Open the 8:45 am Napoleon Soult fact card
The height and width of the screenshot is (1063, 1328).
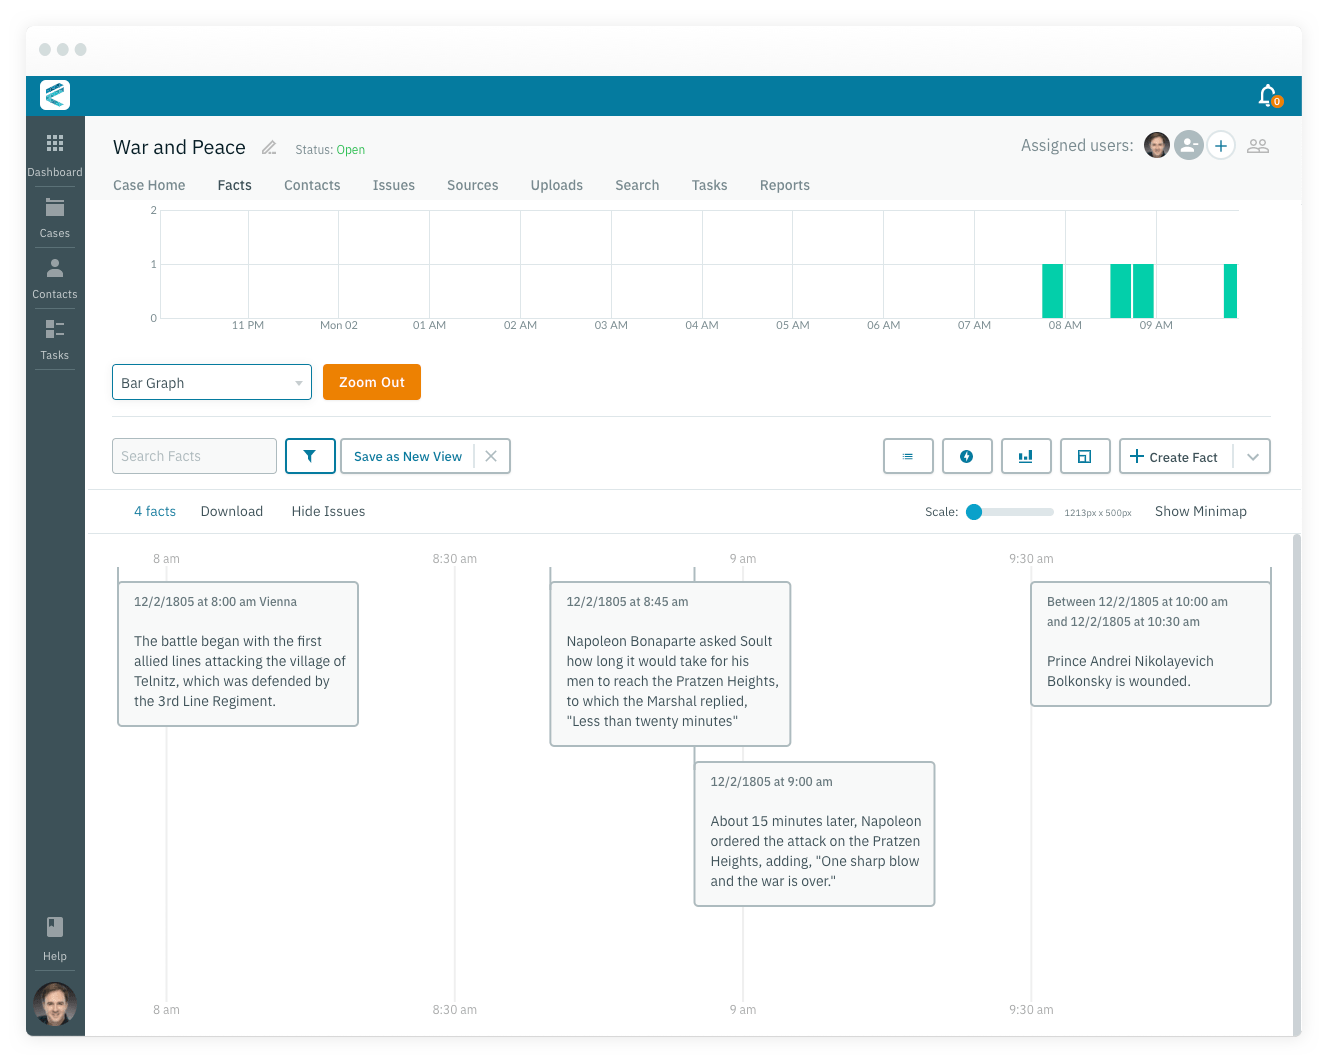tap(670, 664)
